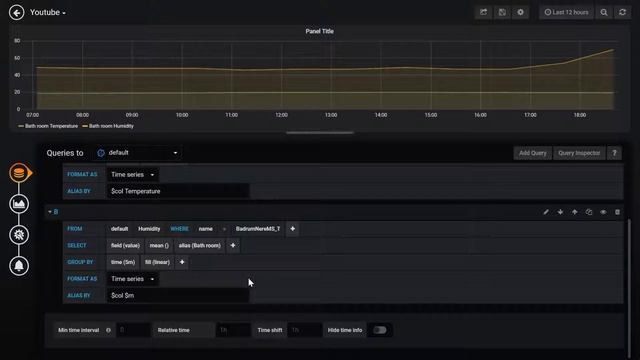Click the plus icon in FROM row

click(292, 229)
